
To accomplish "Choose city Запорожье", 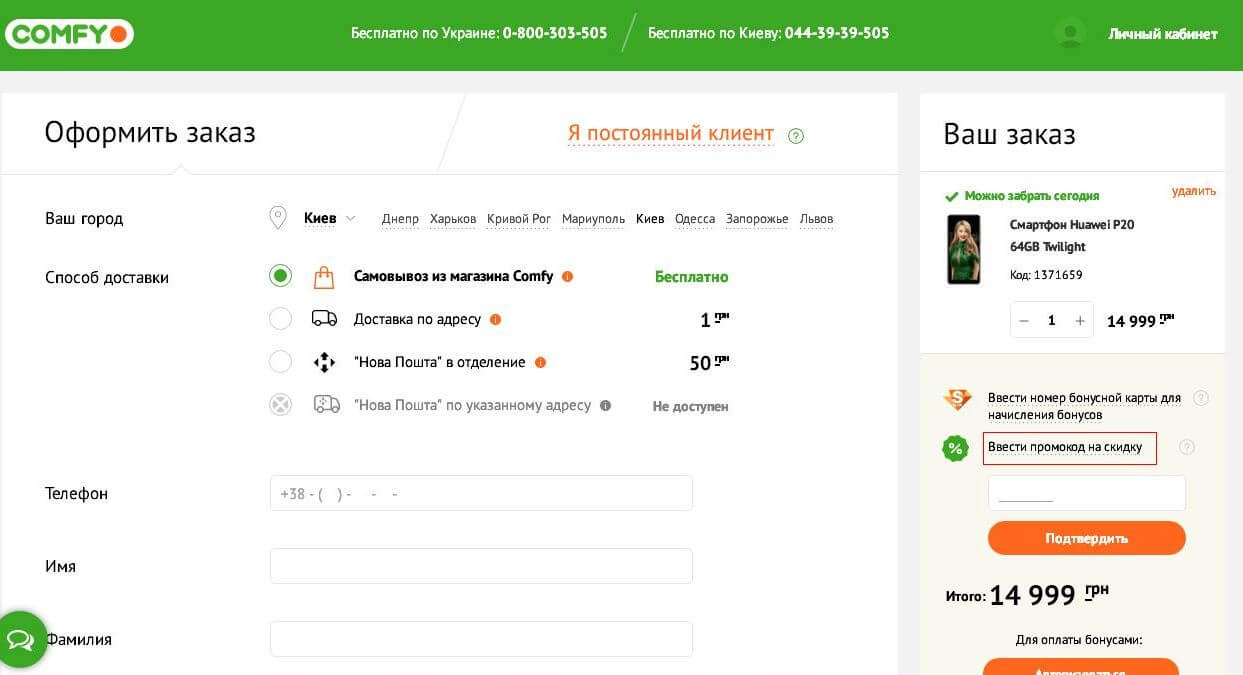I will pos(757,219).
